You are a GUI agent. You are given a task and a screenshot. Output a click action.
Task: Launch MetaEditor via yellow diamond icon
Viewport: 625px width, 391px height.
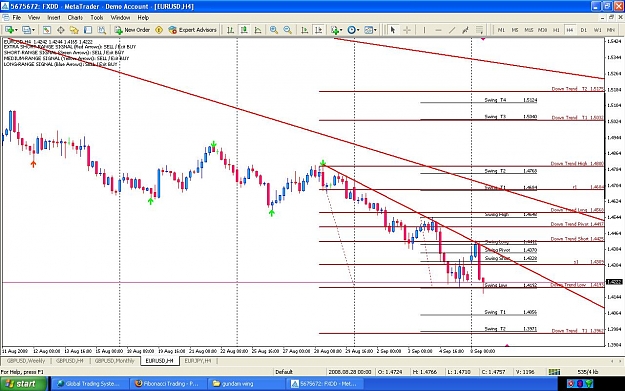(159, 30)
